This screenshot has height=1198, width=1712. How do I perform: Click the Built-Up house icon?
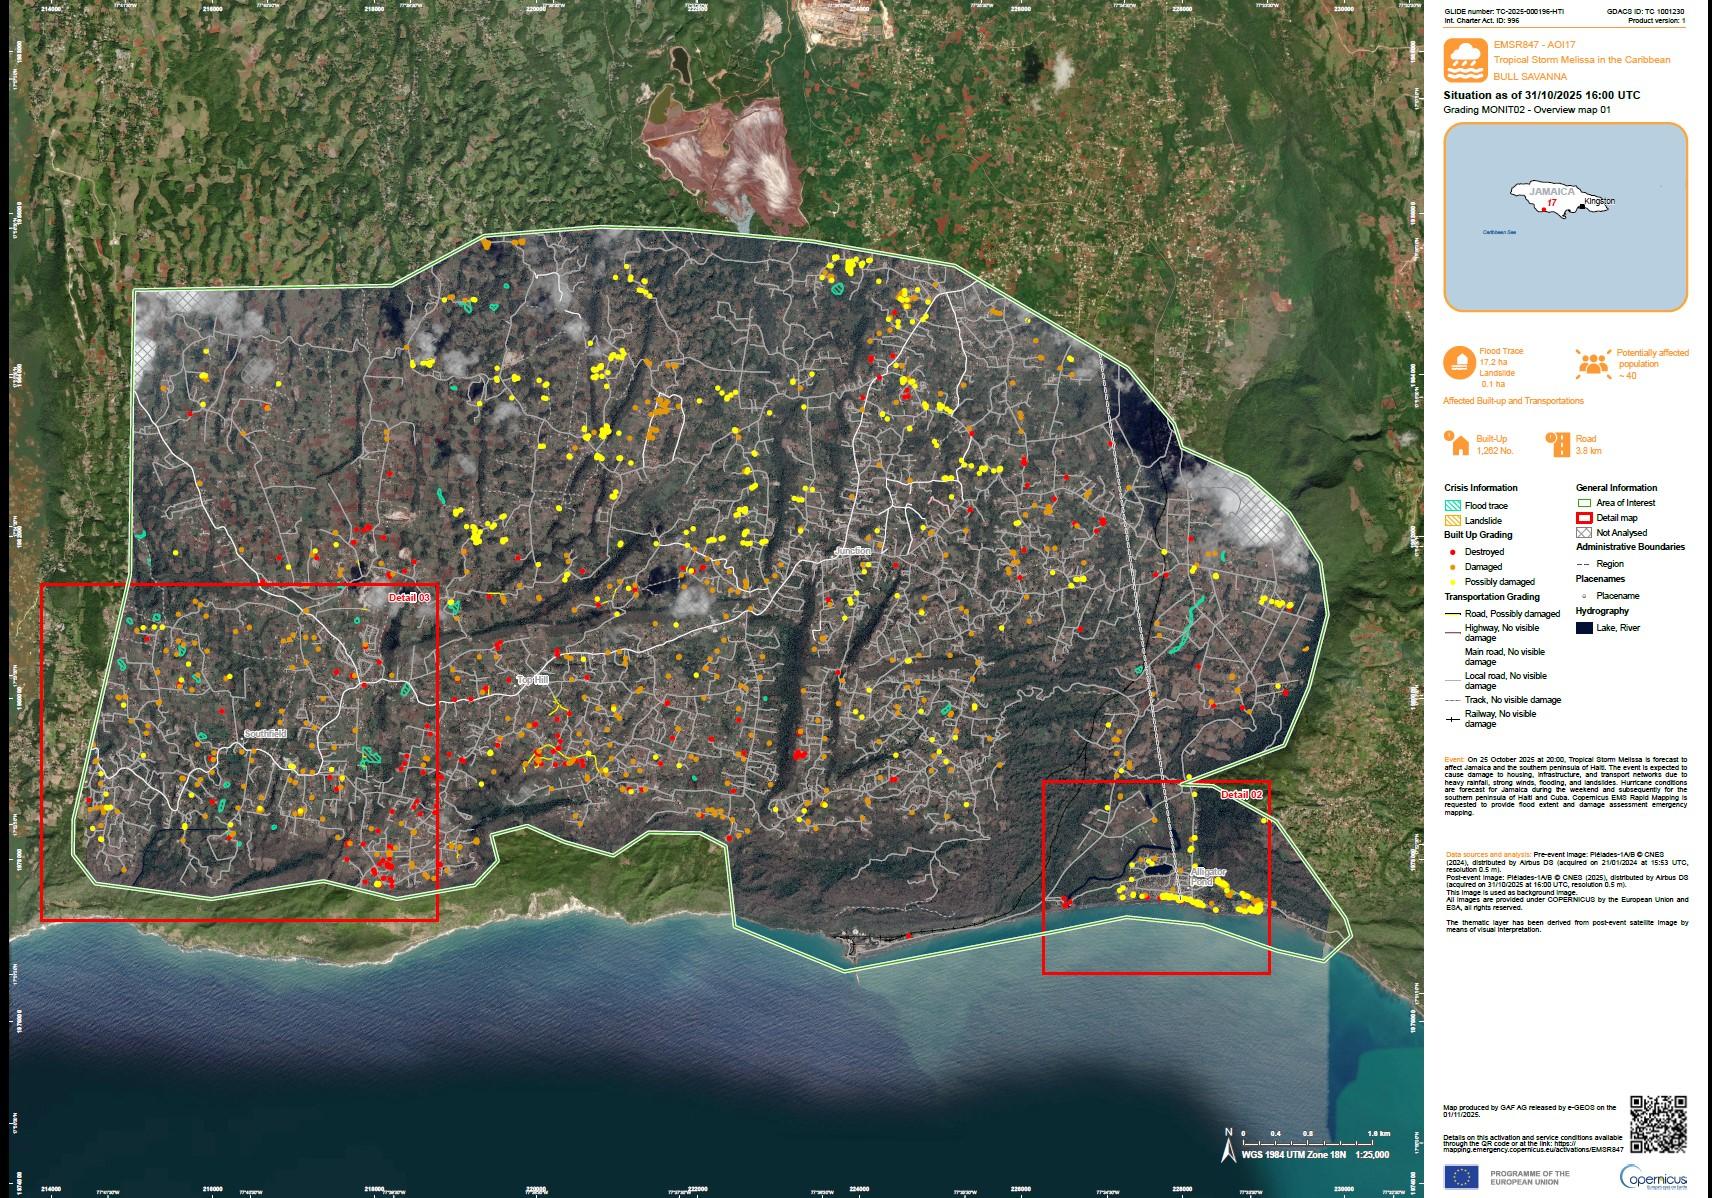click(1457, 445)
